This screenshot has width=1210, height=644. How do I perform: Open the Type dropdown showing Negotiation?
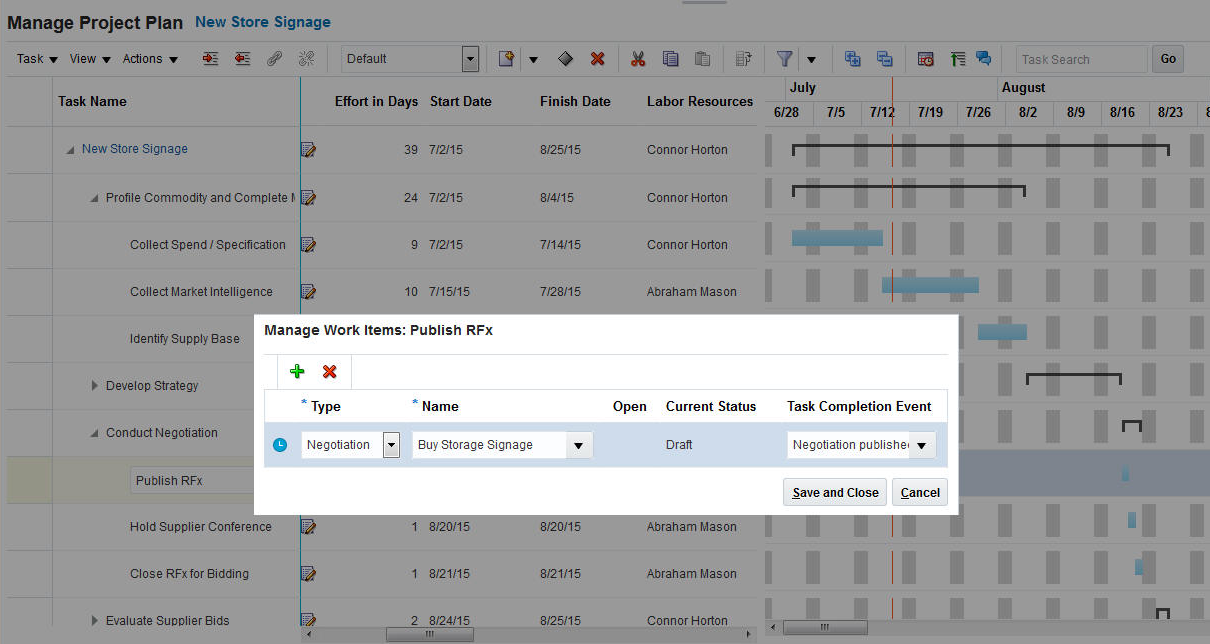click(x=391, y=445)
